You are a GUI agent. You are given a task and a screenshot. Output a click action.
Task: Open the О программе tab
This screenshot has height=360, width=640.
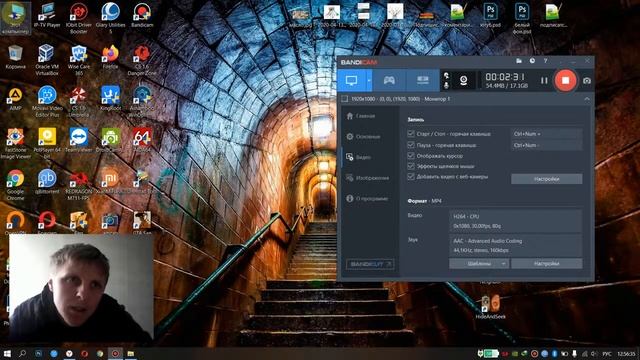tap(367, 199)
